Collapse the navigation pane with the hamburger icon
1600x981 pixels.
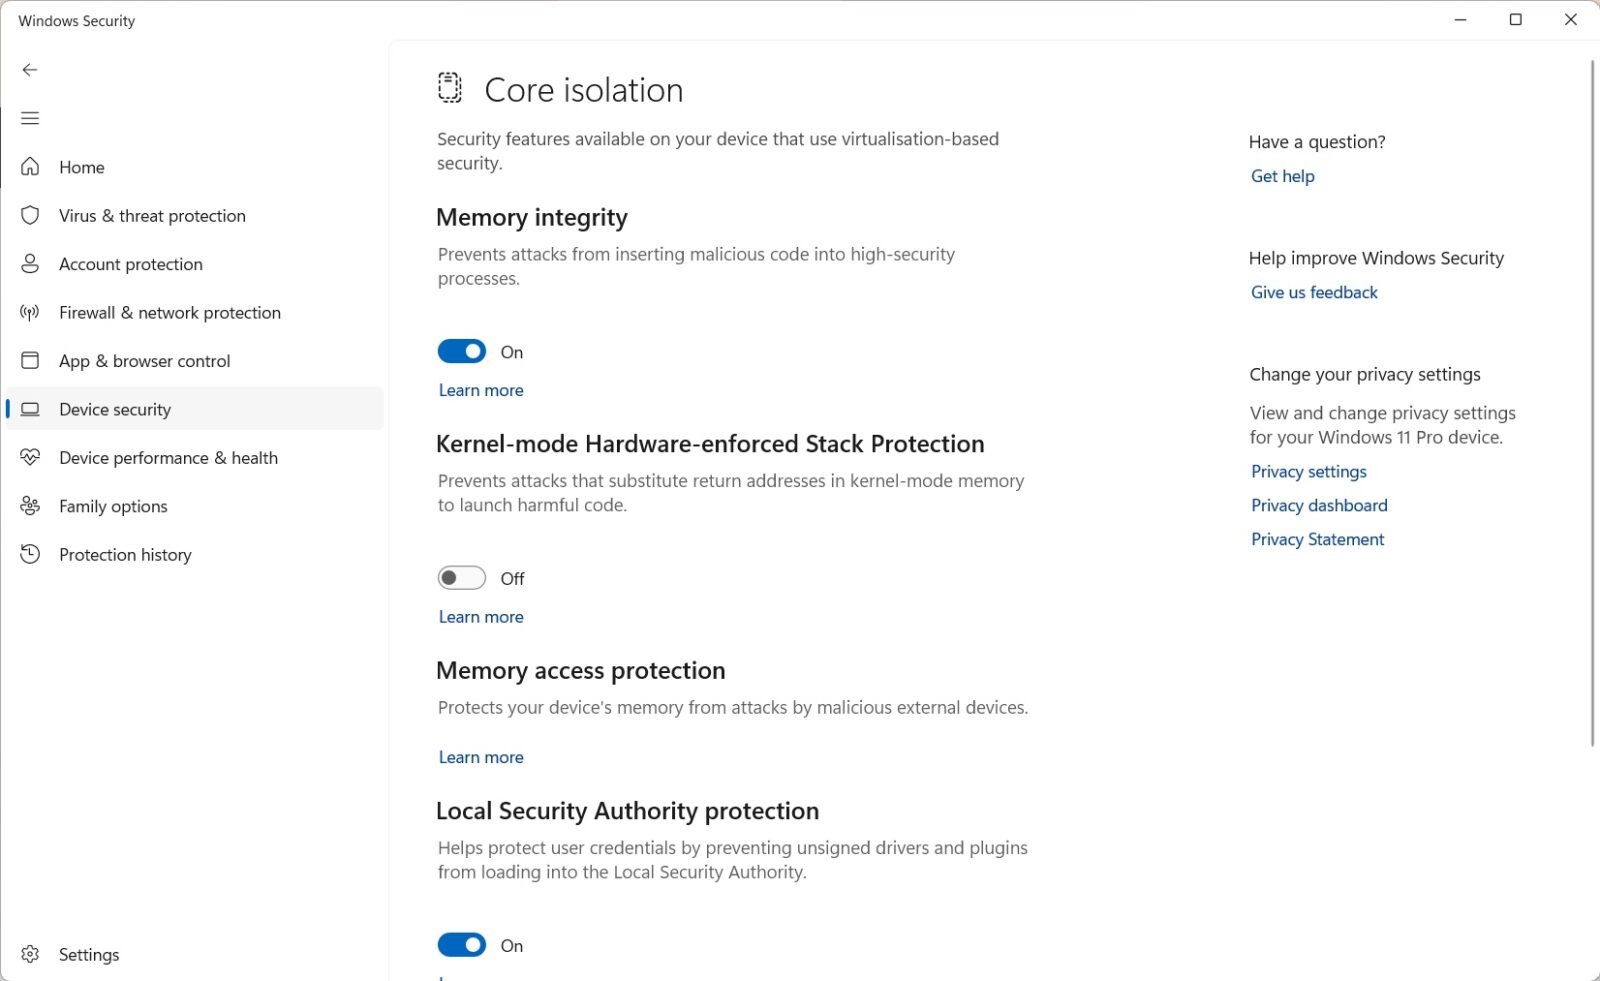click(30, 118)
